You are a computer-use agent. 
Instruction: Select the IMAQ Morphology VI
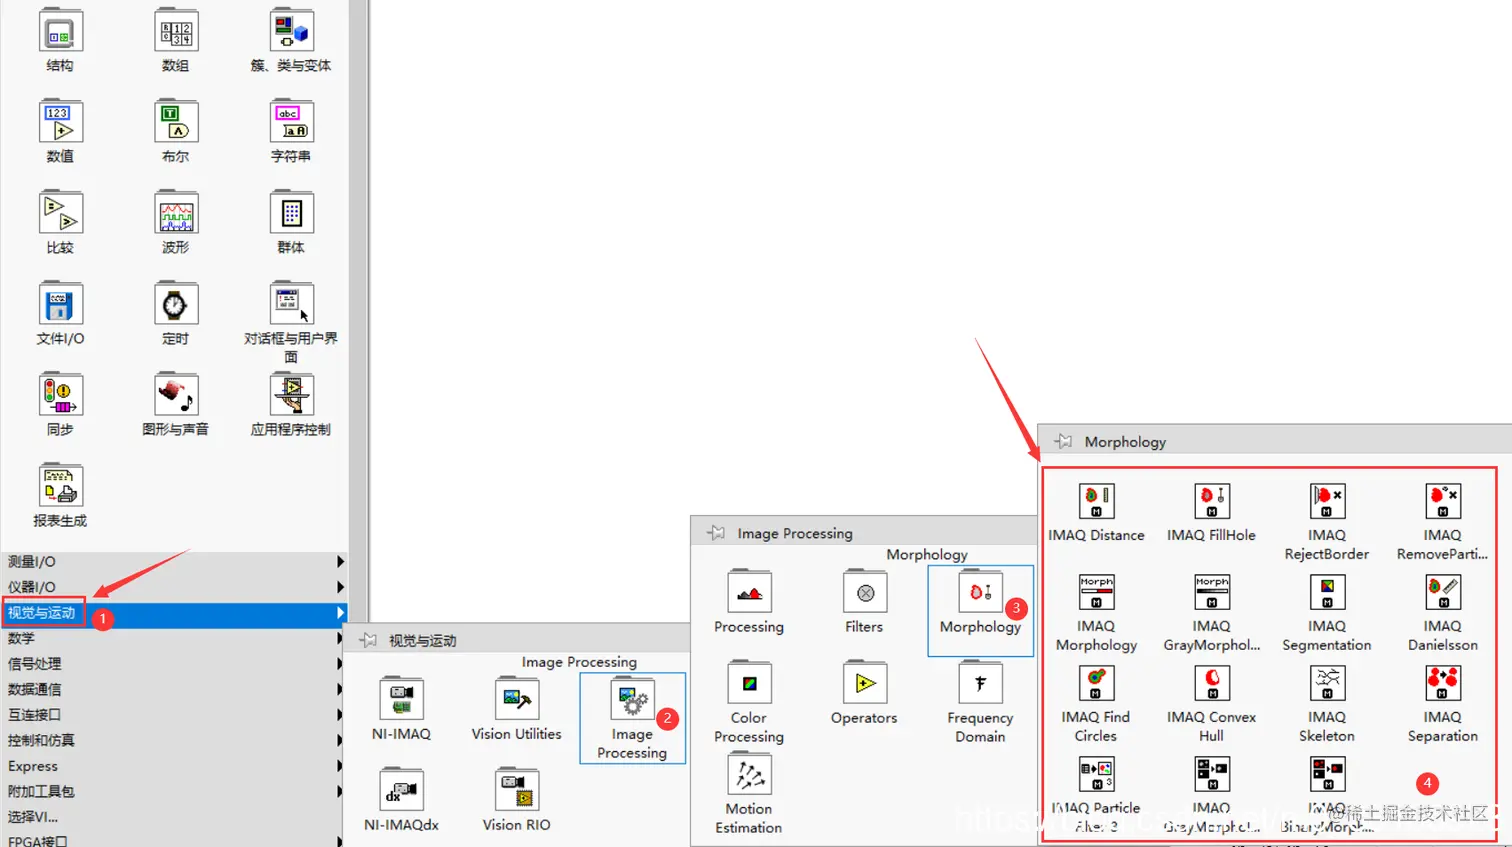coord(1097,592)
